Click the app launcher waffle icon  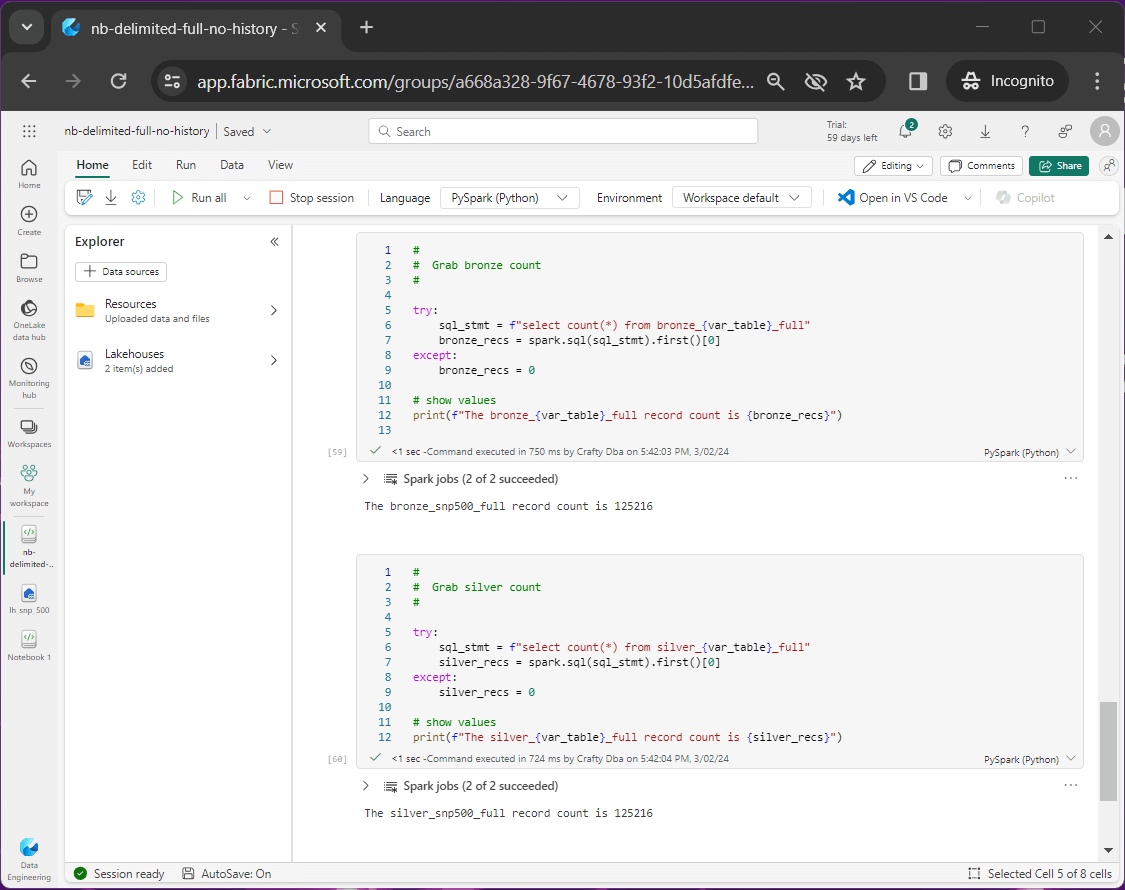coord(29,131)
